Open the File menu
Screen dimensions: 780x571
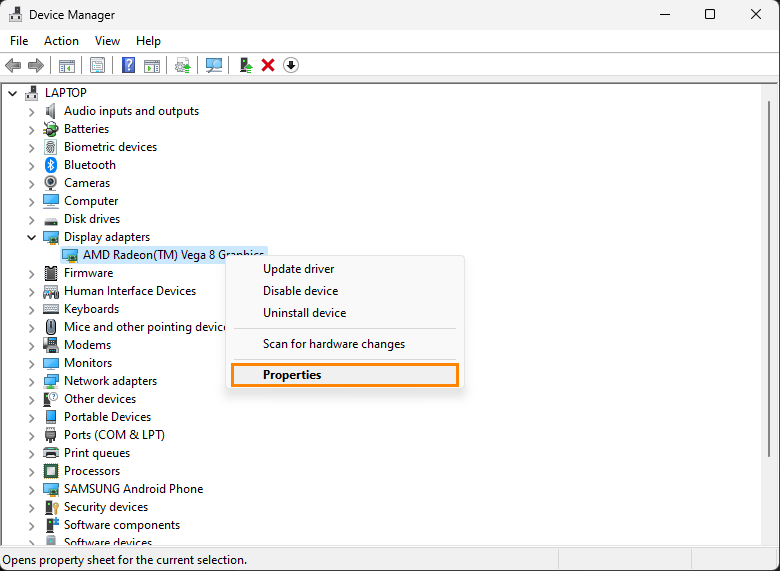(x=19, y=41)
